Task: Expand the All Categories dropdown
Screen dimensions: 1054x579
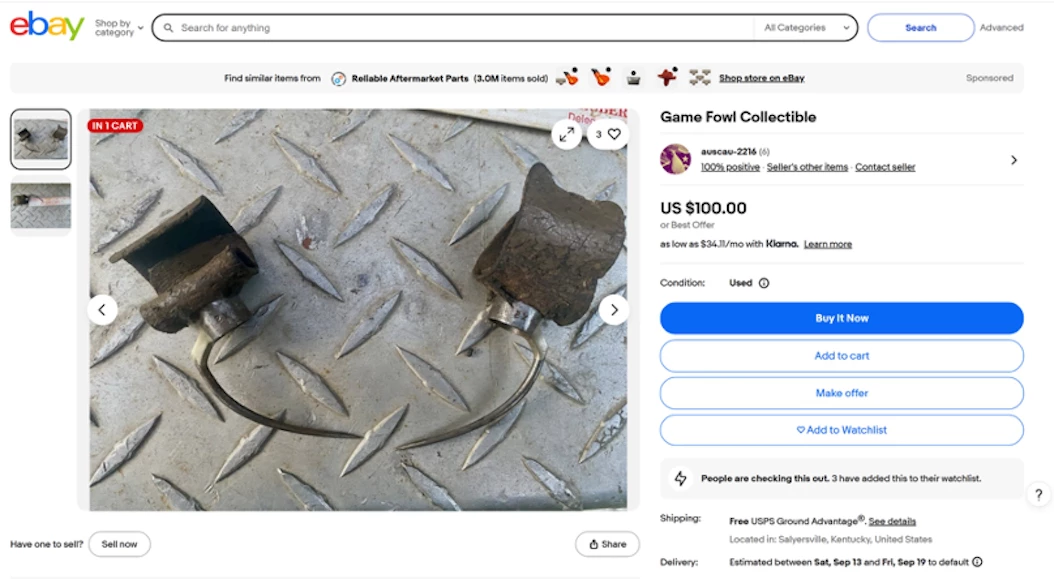Action: click(807, 28)
